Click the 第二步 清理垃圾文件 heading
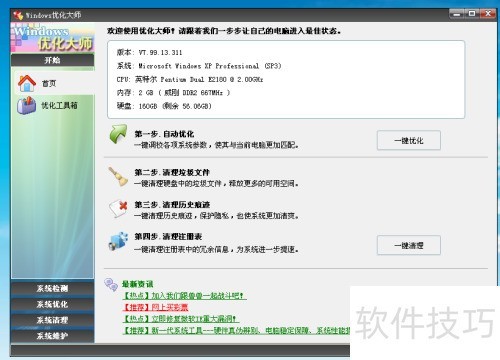The image size is (500, 360). [172, 173]
